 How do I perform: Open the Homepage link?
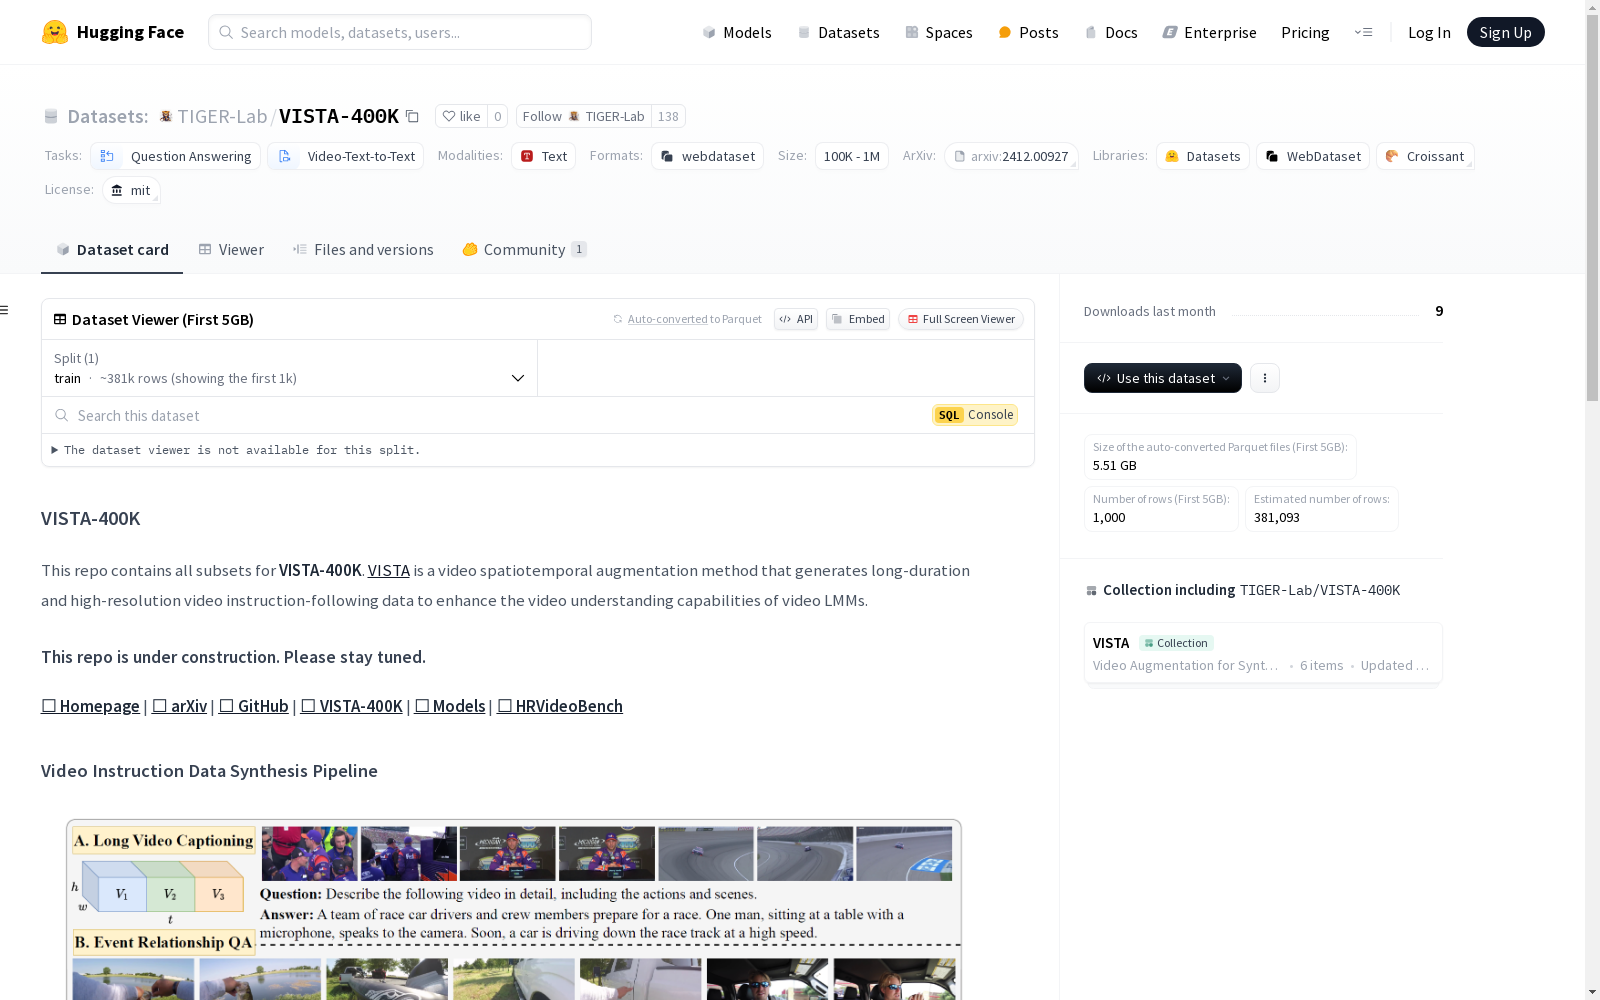[90, 706]
